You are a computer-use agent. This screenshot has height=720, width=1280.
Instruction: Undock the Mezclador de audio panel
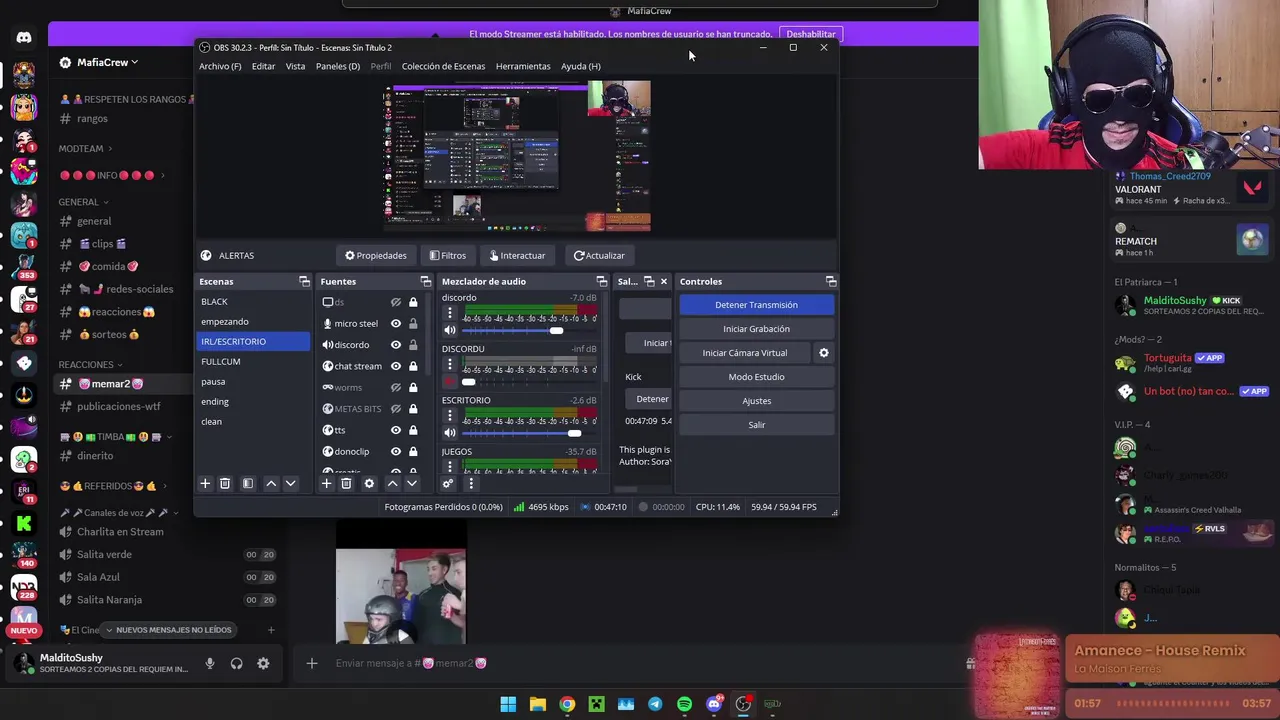(602, 281)
